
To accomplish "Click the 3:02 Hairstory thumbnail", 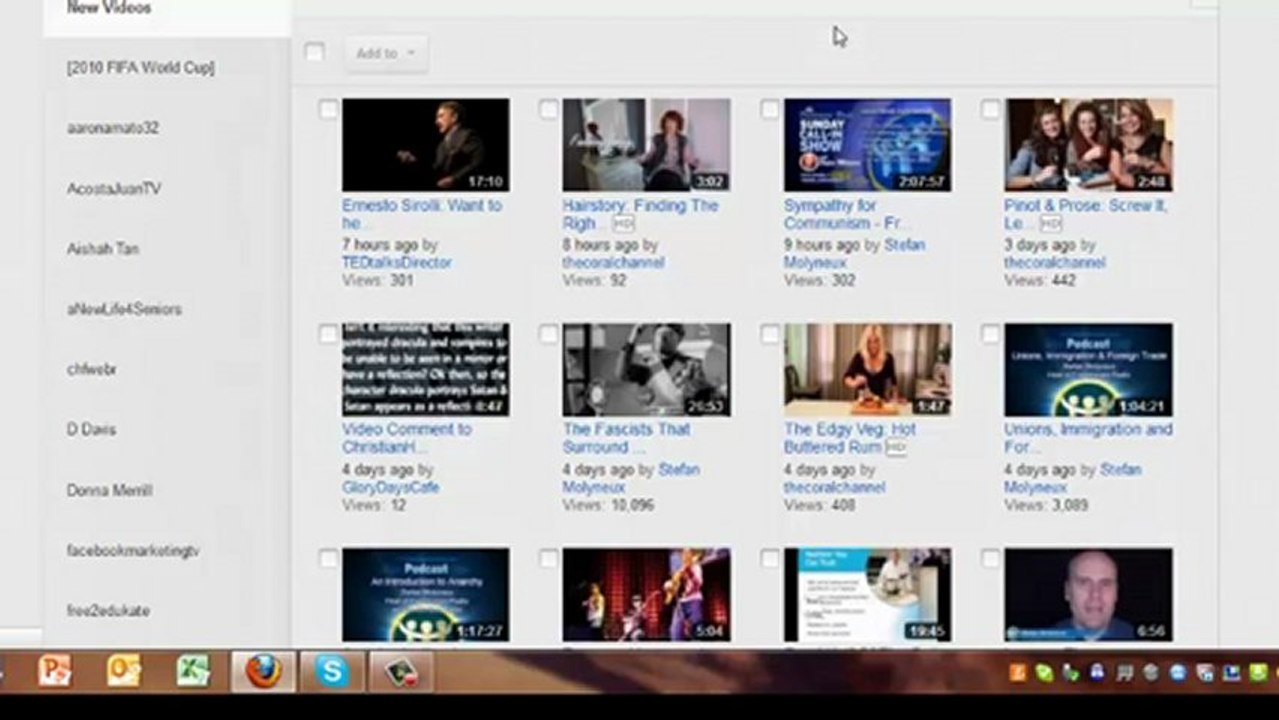I will coord(646,145).
